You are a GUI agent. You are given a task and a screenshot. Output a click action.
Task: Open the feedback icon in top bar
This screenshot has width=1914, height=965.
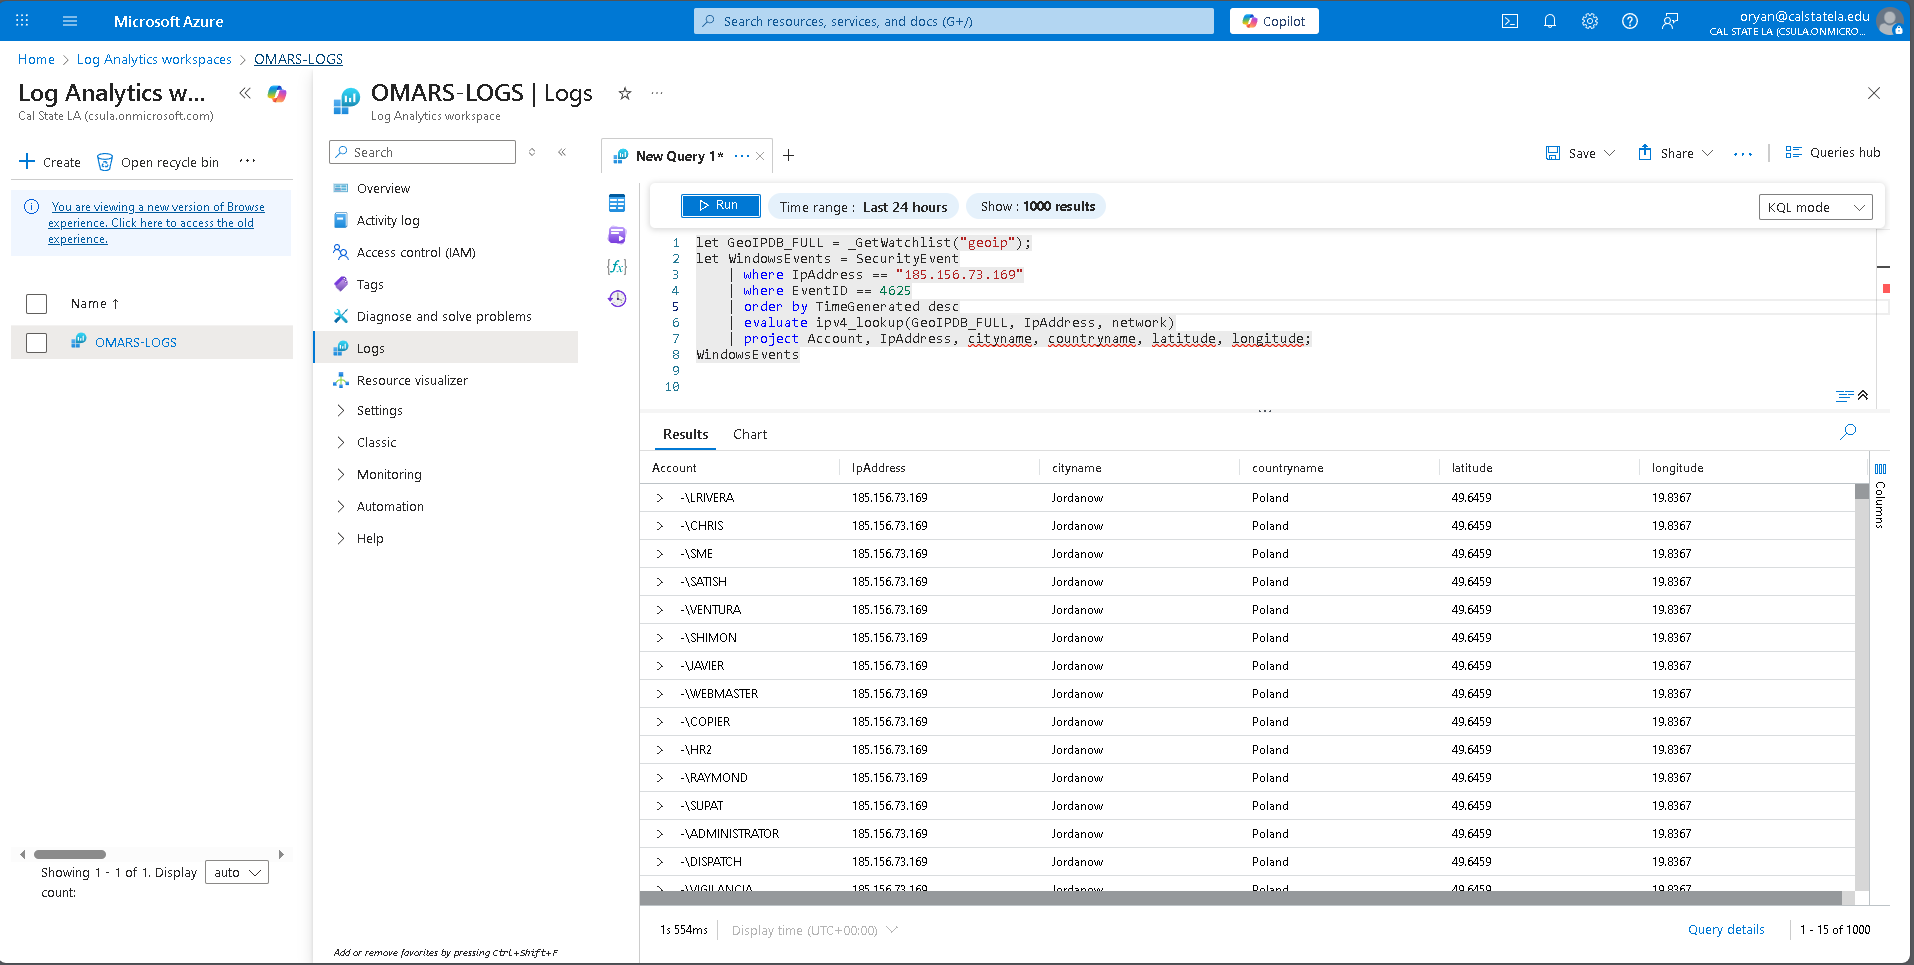click(x=1670, y=21)
